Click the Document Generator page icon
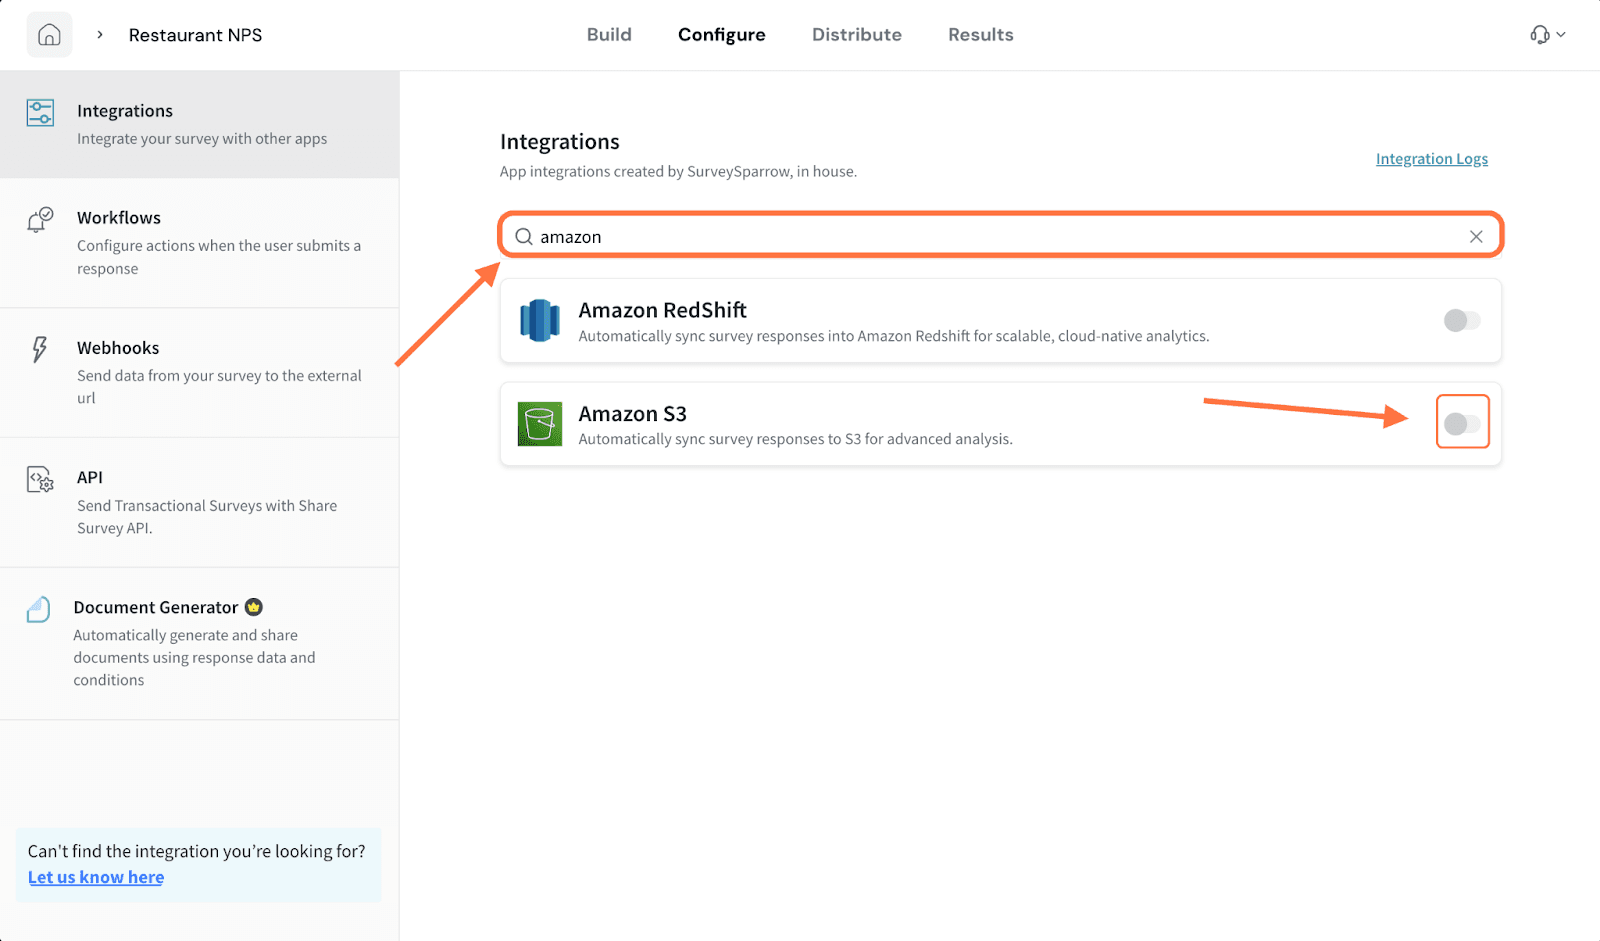Viewport: 1600px width, 941px height. (39, 609)
